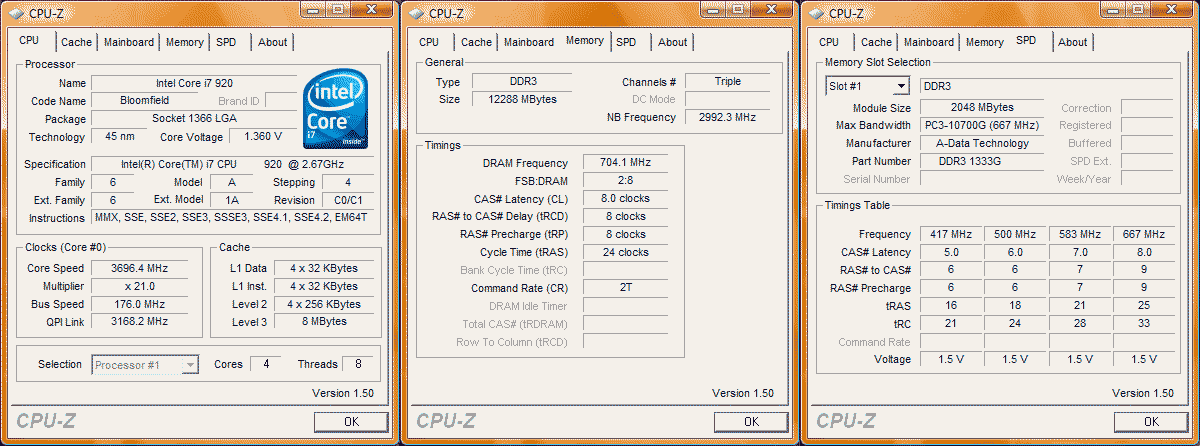Image resolution: width=1200 pixels, height=446 pixels.
Task: Open the Cache tab in the left window
Action: click(x=77, y=42)
